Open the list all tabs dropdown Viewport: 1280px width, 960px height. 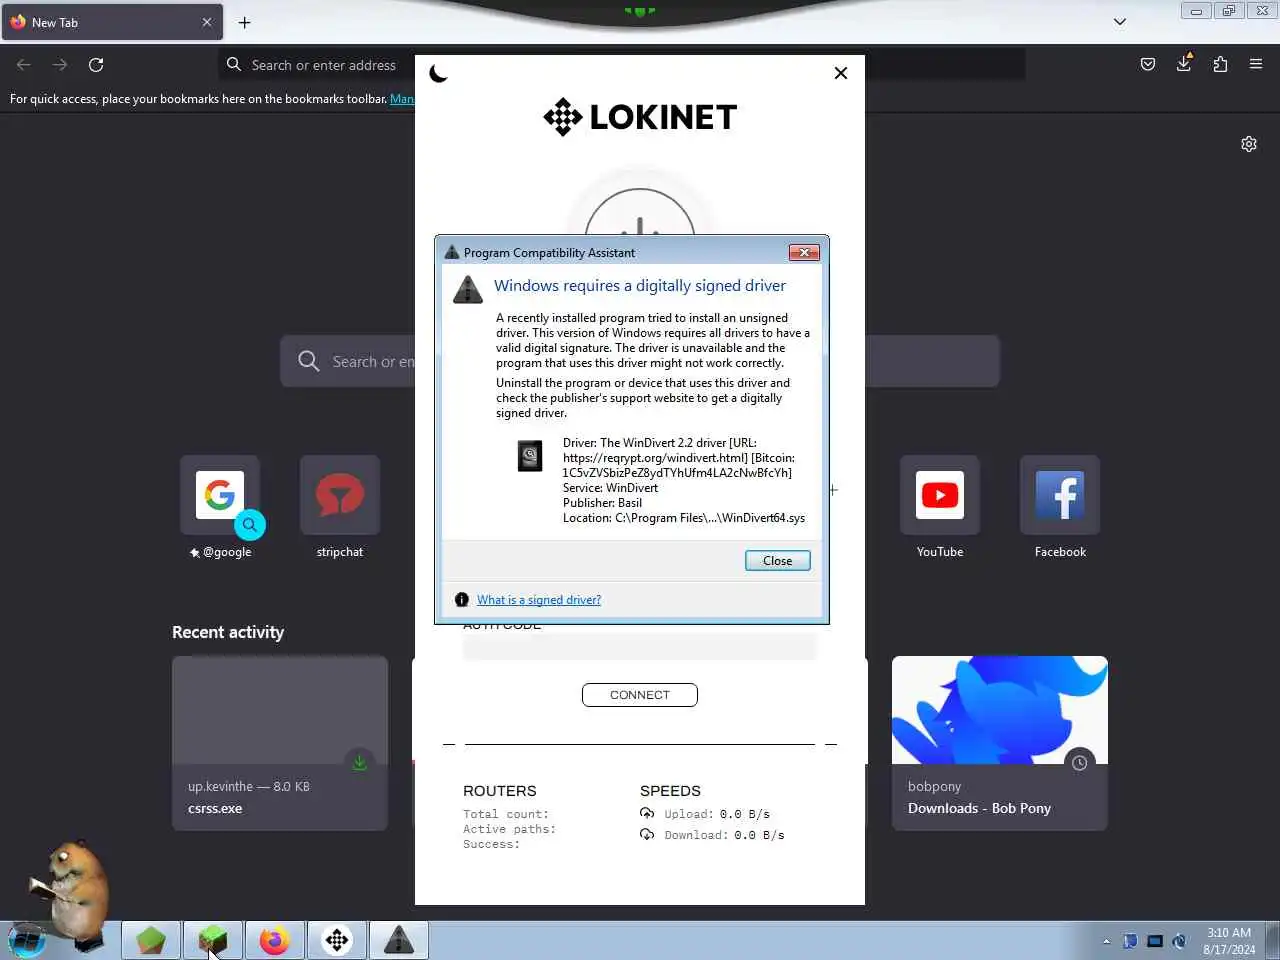[x=1120, y=22]
